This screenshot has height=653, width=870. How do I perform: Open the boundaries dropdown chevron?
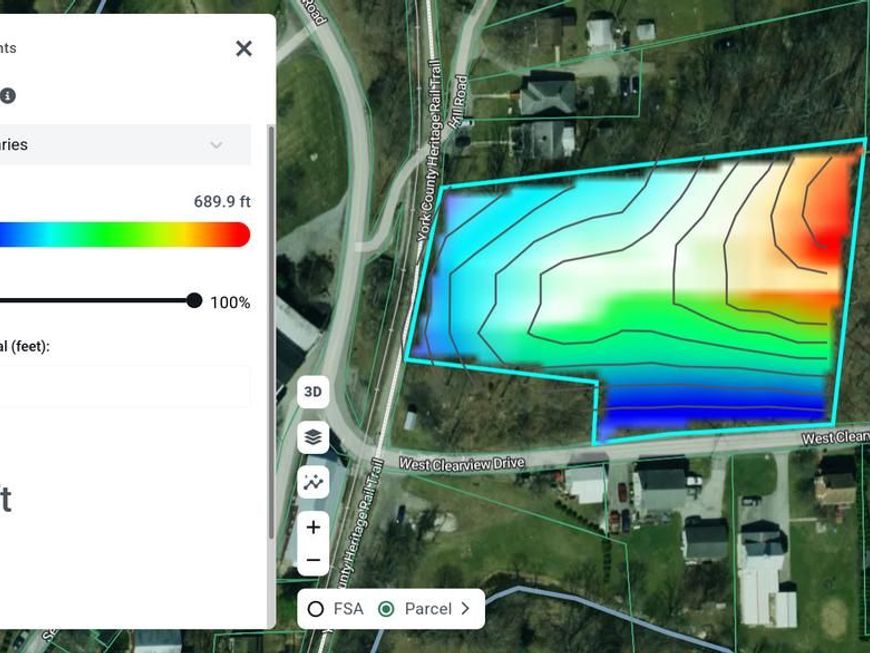point(216,145)
